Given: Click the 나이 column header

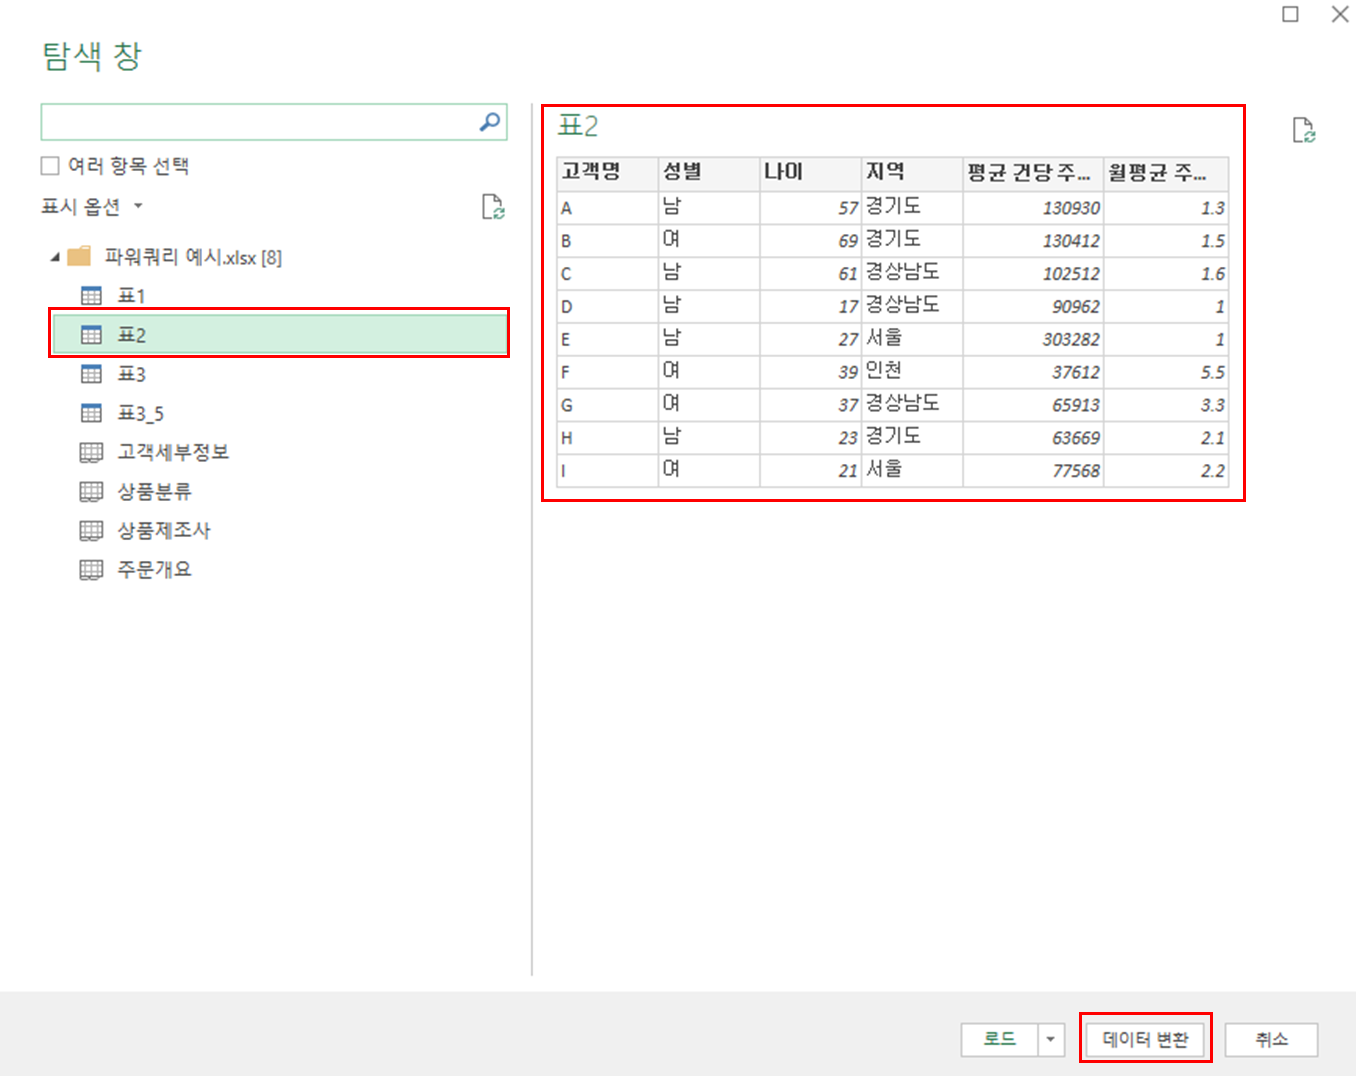Looking at the screenshot, I should point(811,173).
